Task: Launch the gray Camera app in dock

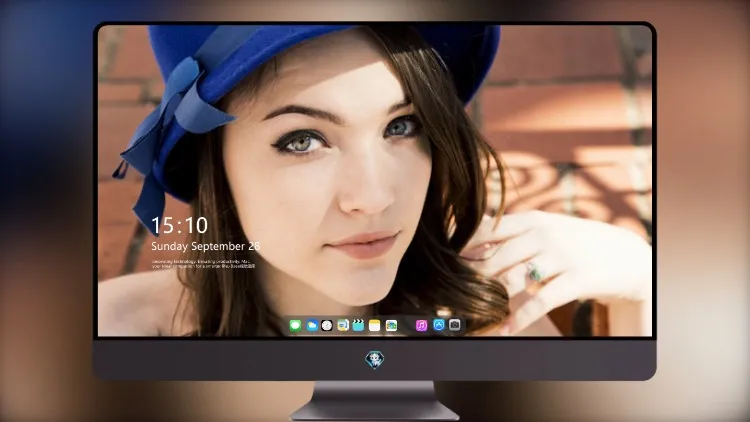Action: pos(455,325)
